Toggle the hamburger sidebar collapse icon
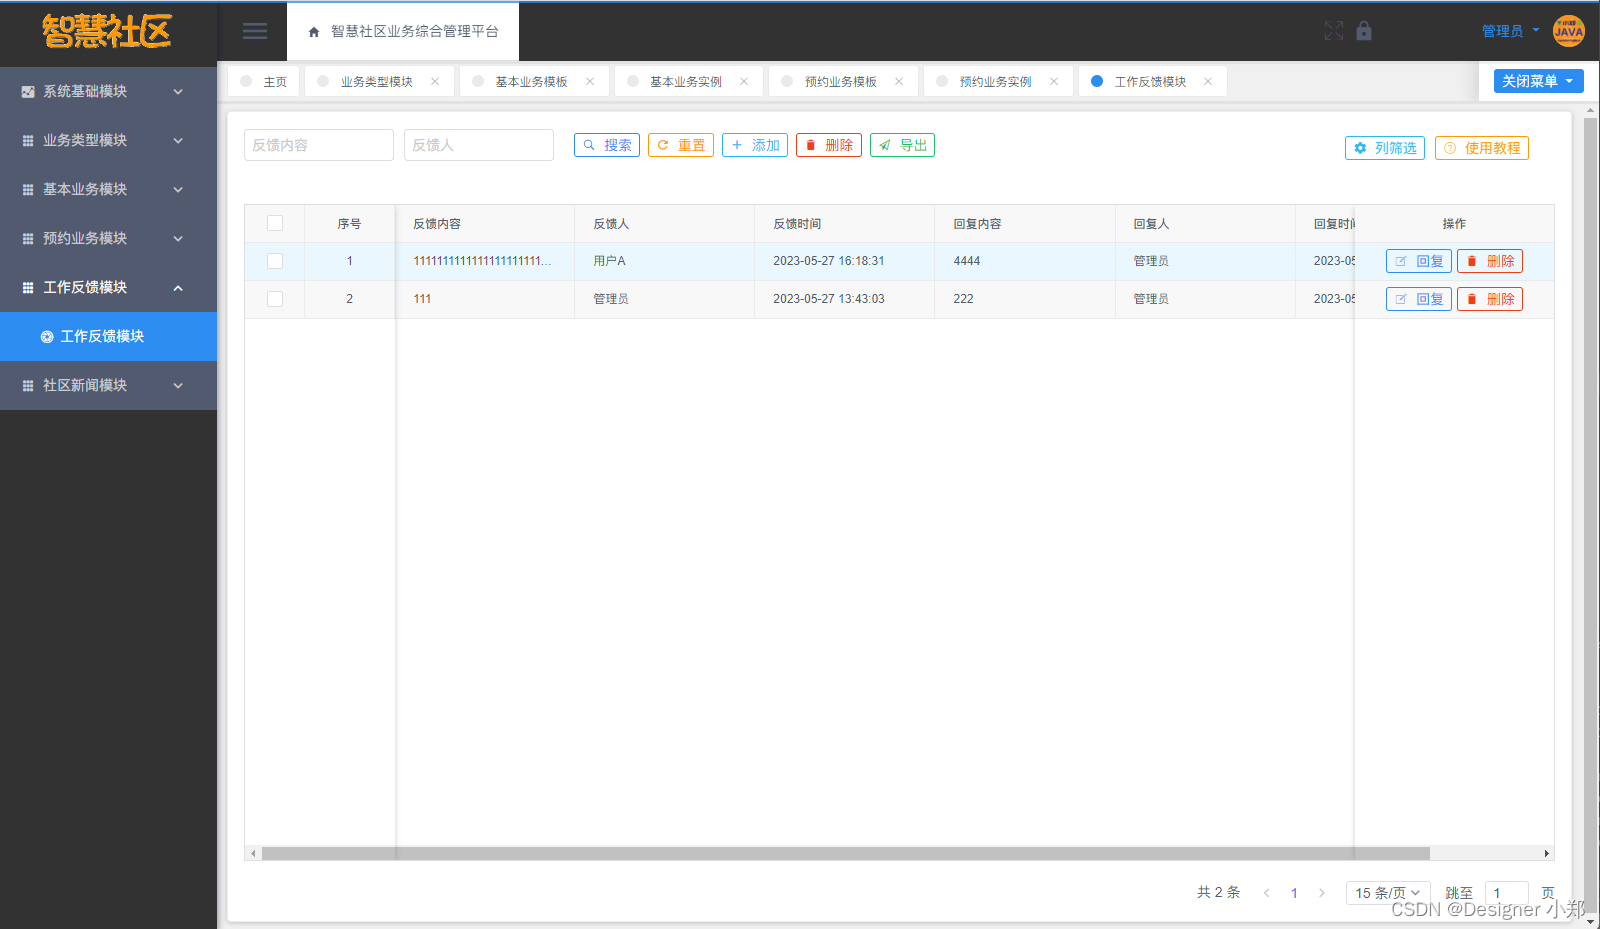This screenshot has width=1600, height=929. [255, 31]
